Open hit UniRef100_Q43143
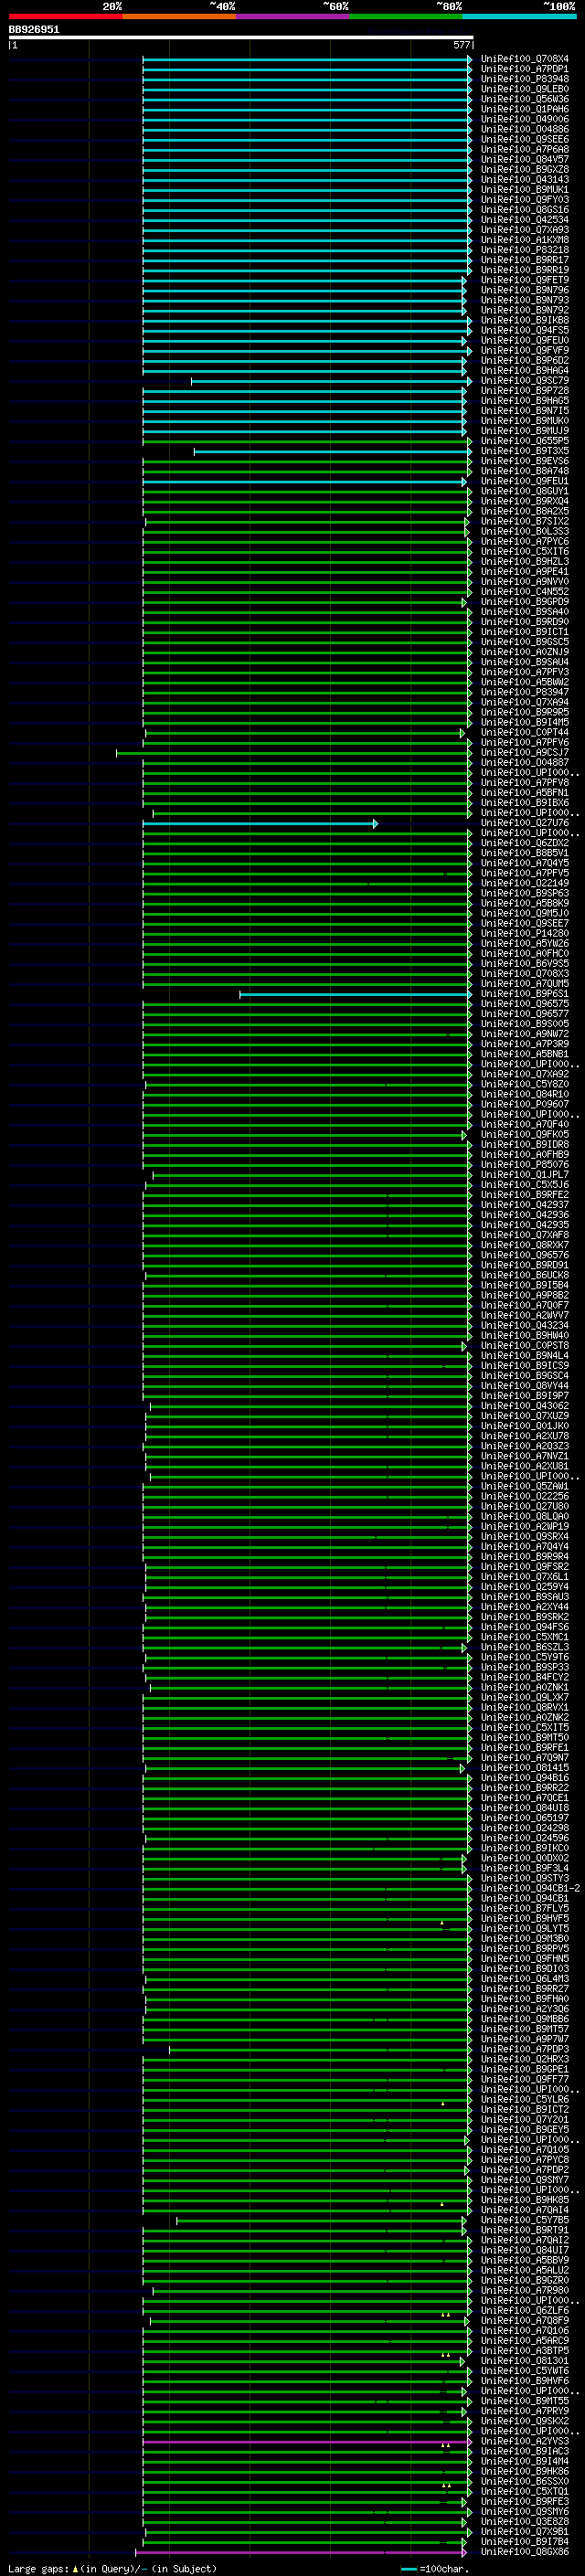Image resolution: width=585 pixels, height=2576 pixels. [525, 180]
